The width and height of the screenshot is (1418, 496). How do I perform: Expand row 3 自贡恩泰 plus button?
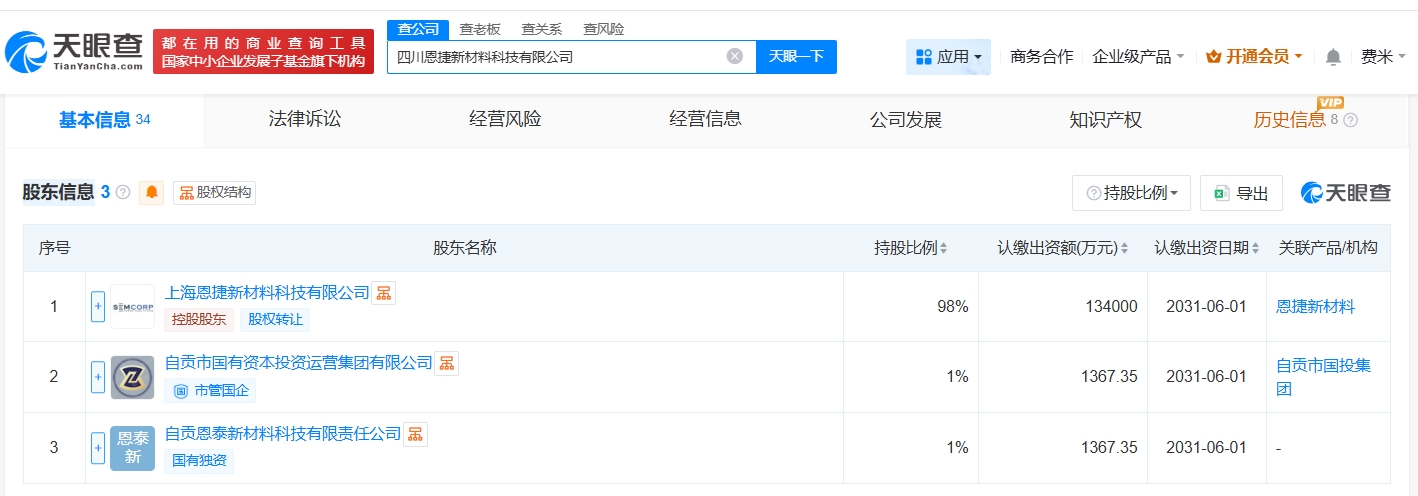(x=98, y=448)
